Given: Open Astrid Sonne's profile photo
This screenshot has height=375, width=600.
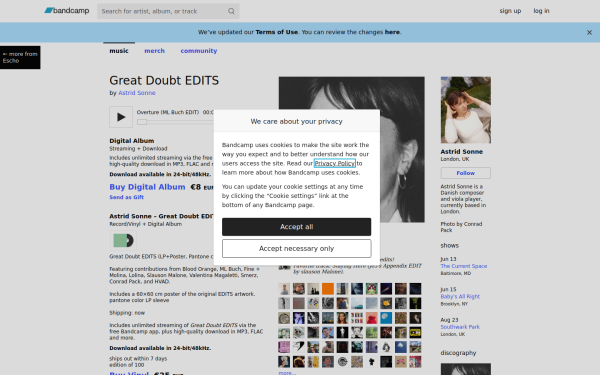Looking at the screenshot, I should coord(466,110).
